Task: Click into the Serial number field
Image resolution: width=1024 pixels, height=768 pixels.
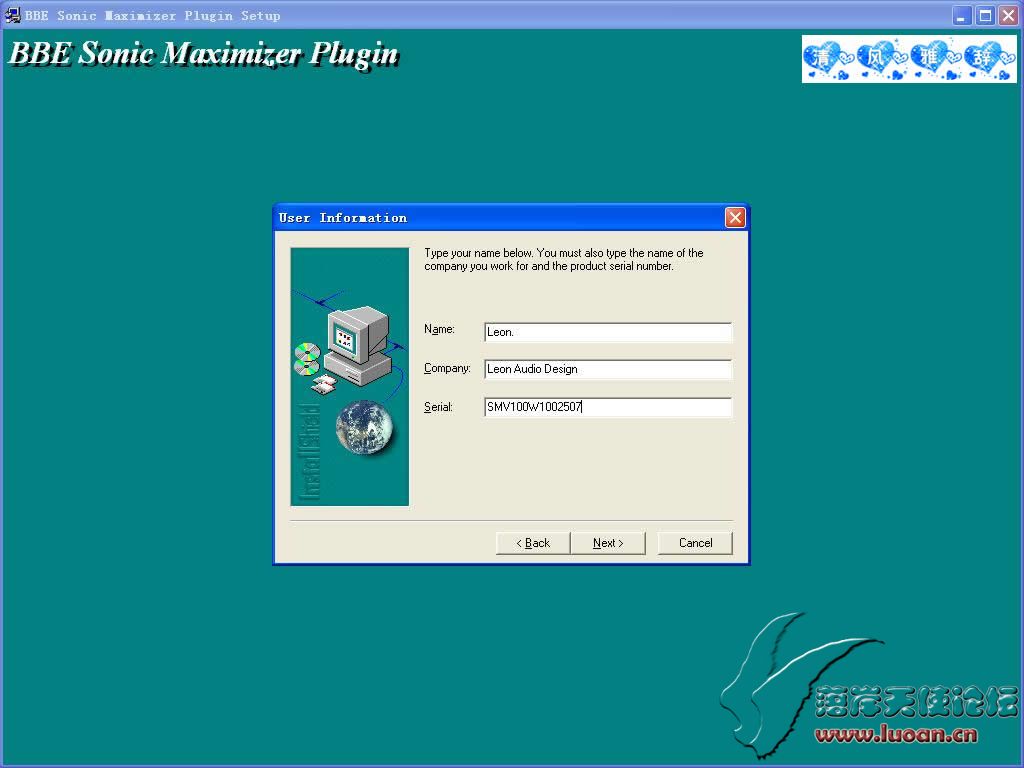Action: 608,407
